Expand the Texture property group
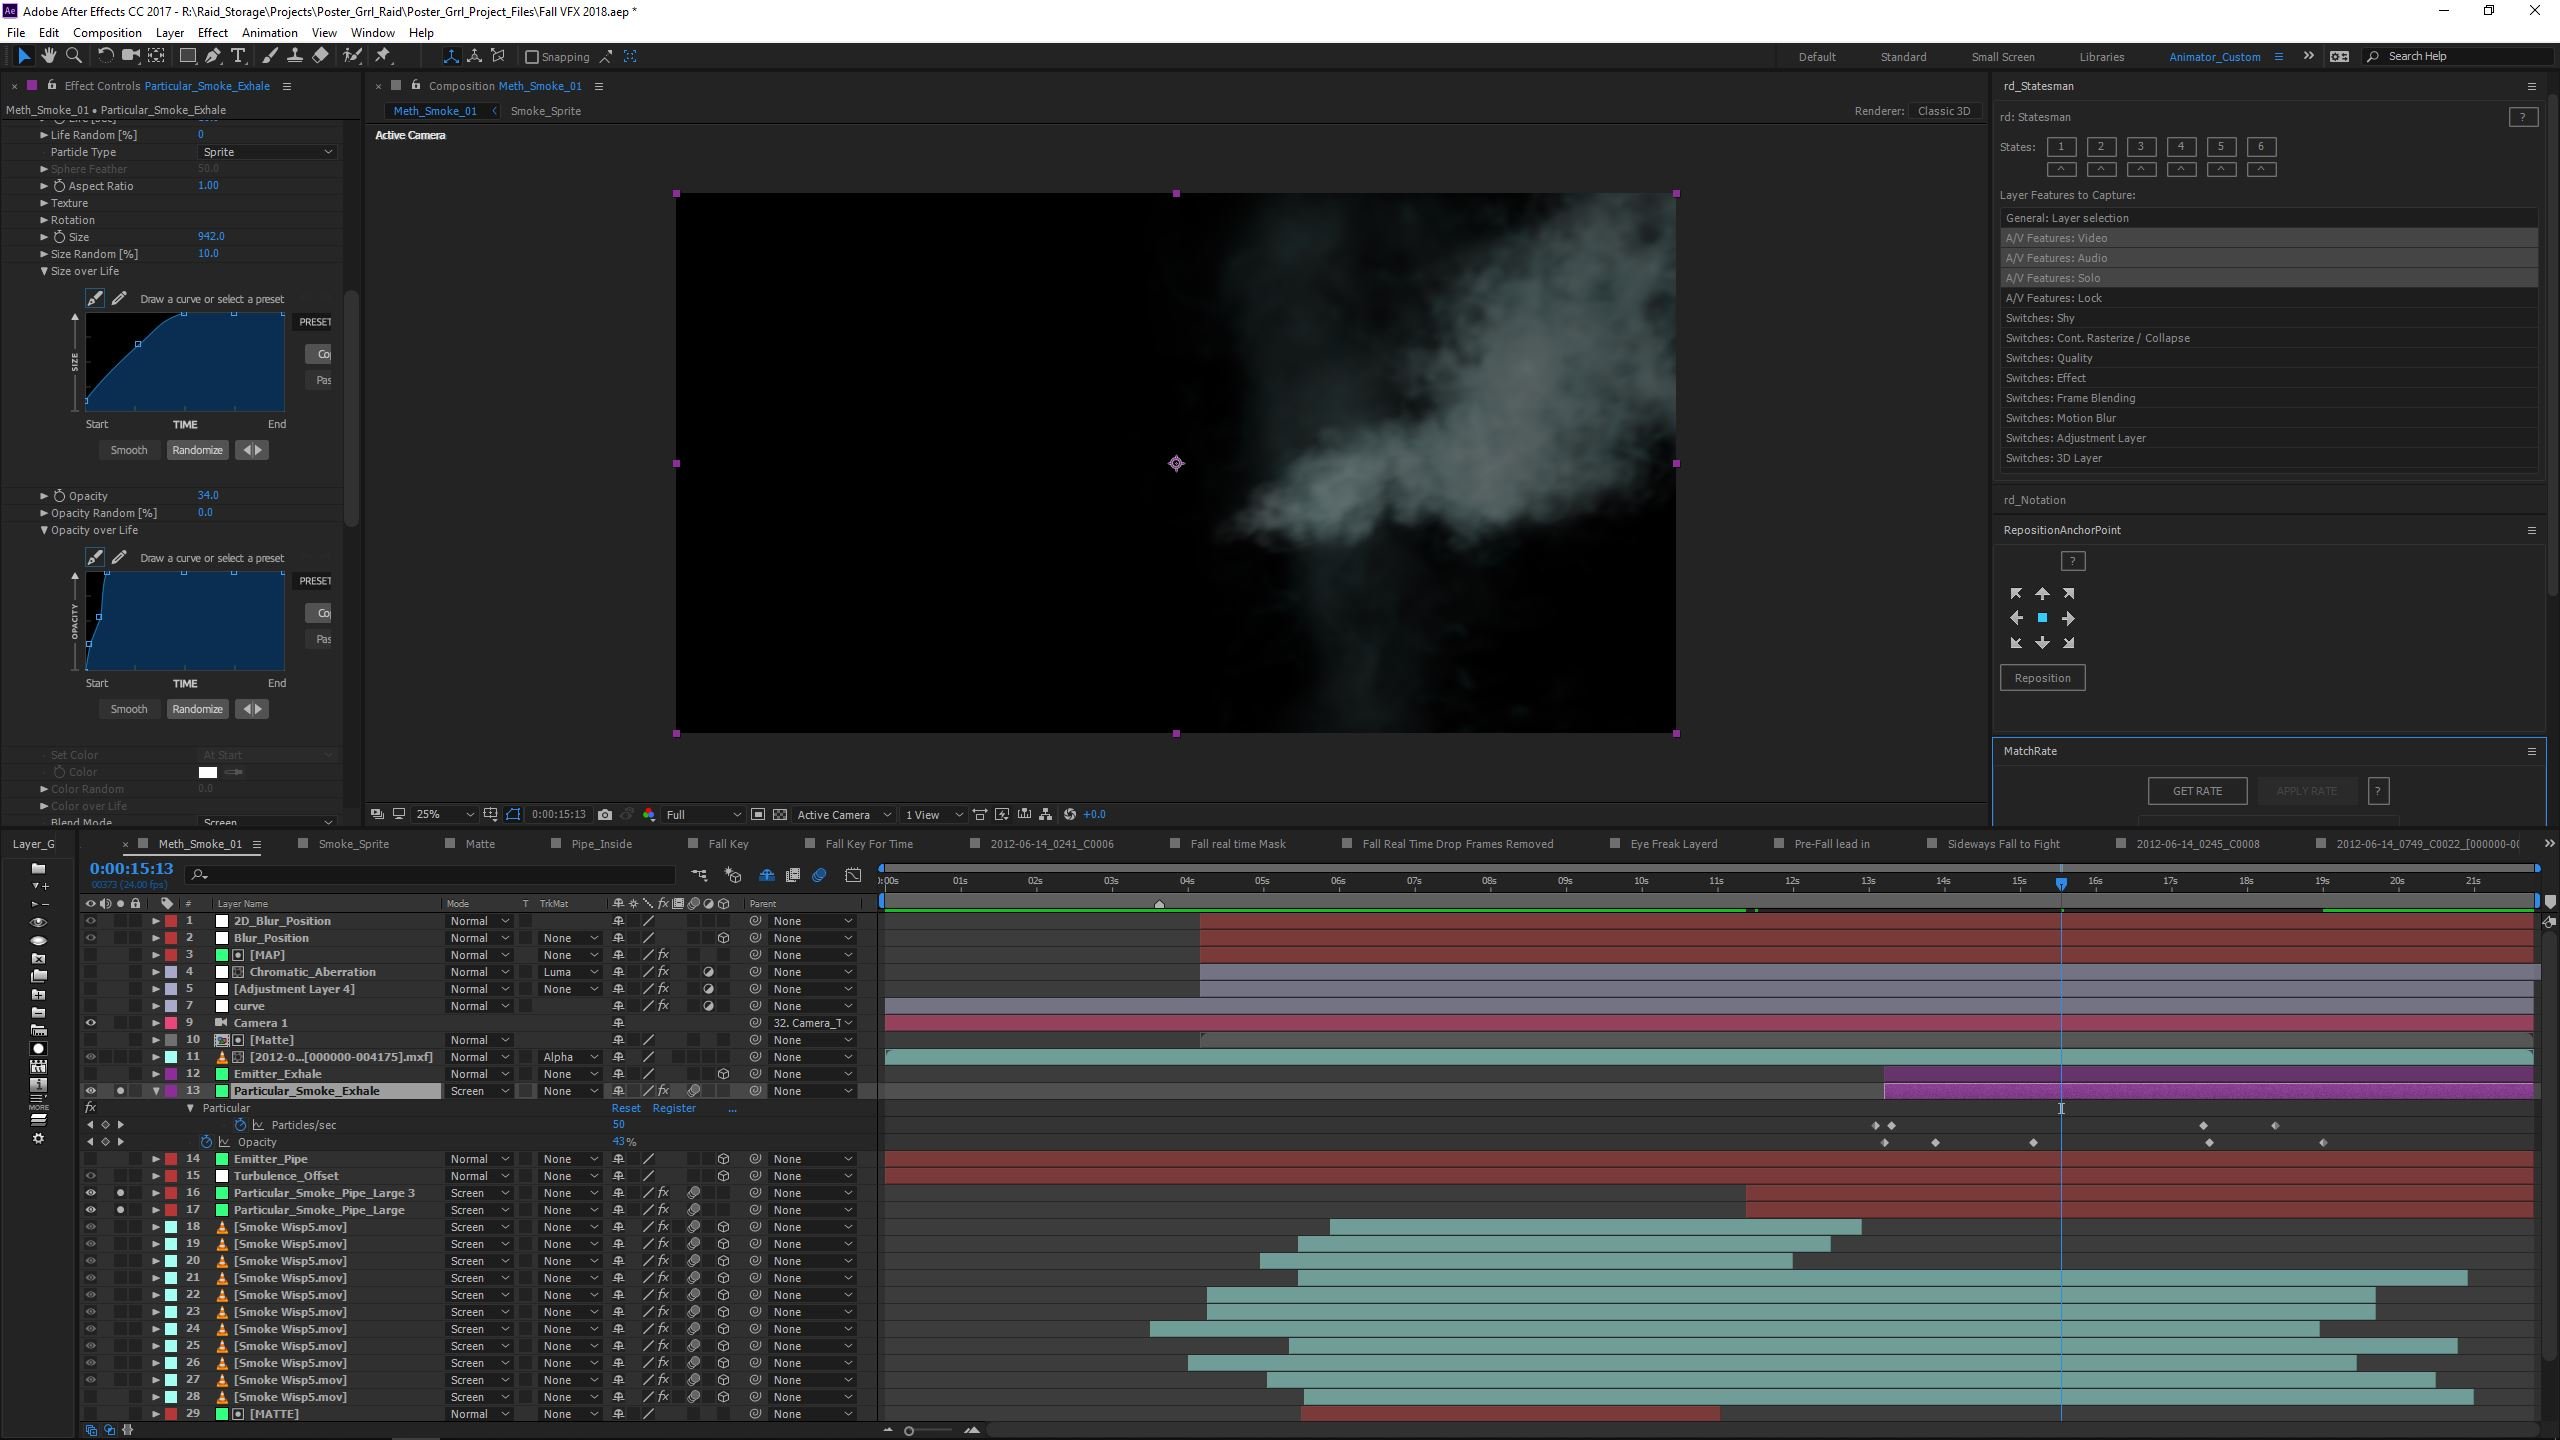This screenshot has height=1440, width=2560. tap(44, 203)
